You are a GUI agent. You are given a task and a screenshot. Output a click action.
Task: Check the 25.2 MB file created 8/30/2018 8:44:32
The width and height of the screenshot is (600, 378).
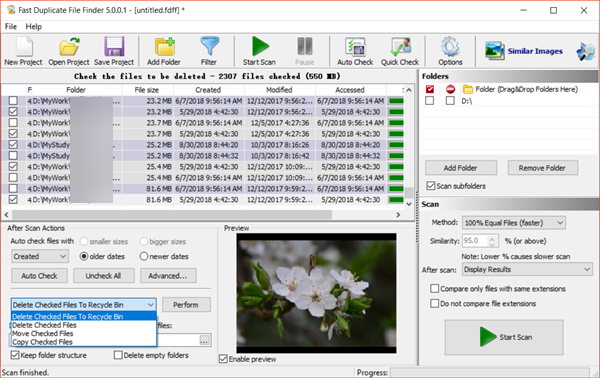pos(13,156)
